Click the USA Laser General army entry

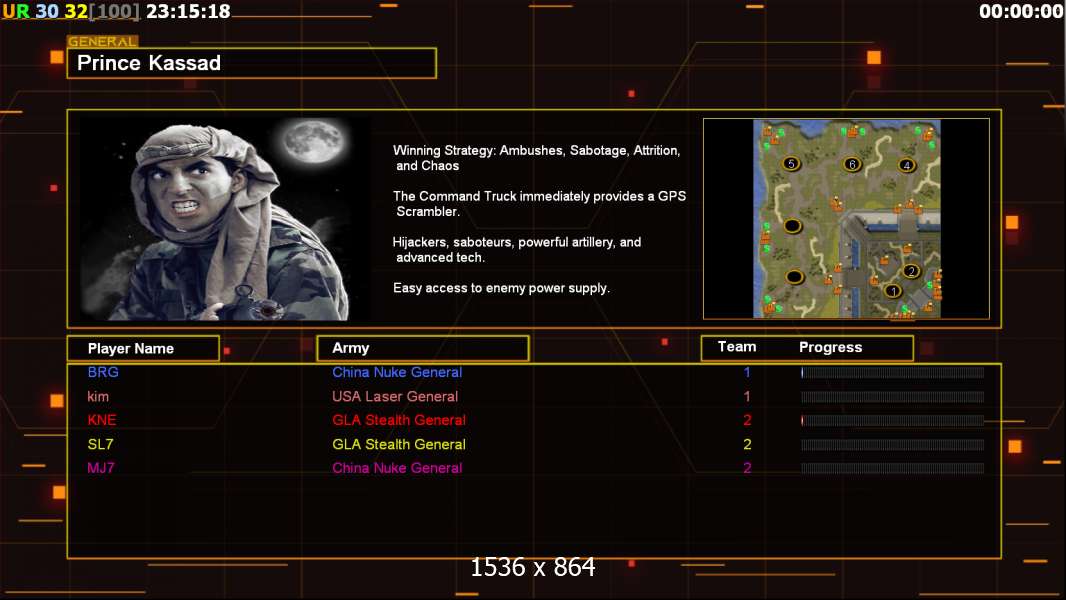(395, 396)
